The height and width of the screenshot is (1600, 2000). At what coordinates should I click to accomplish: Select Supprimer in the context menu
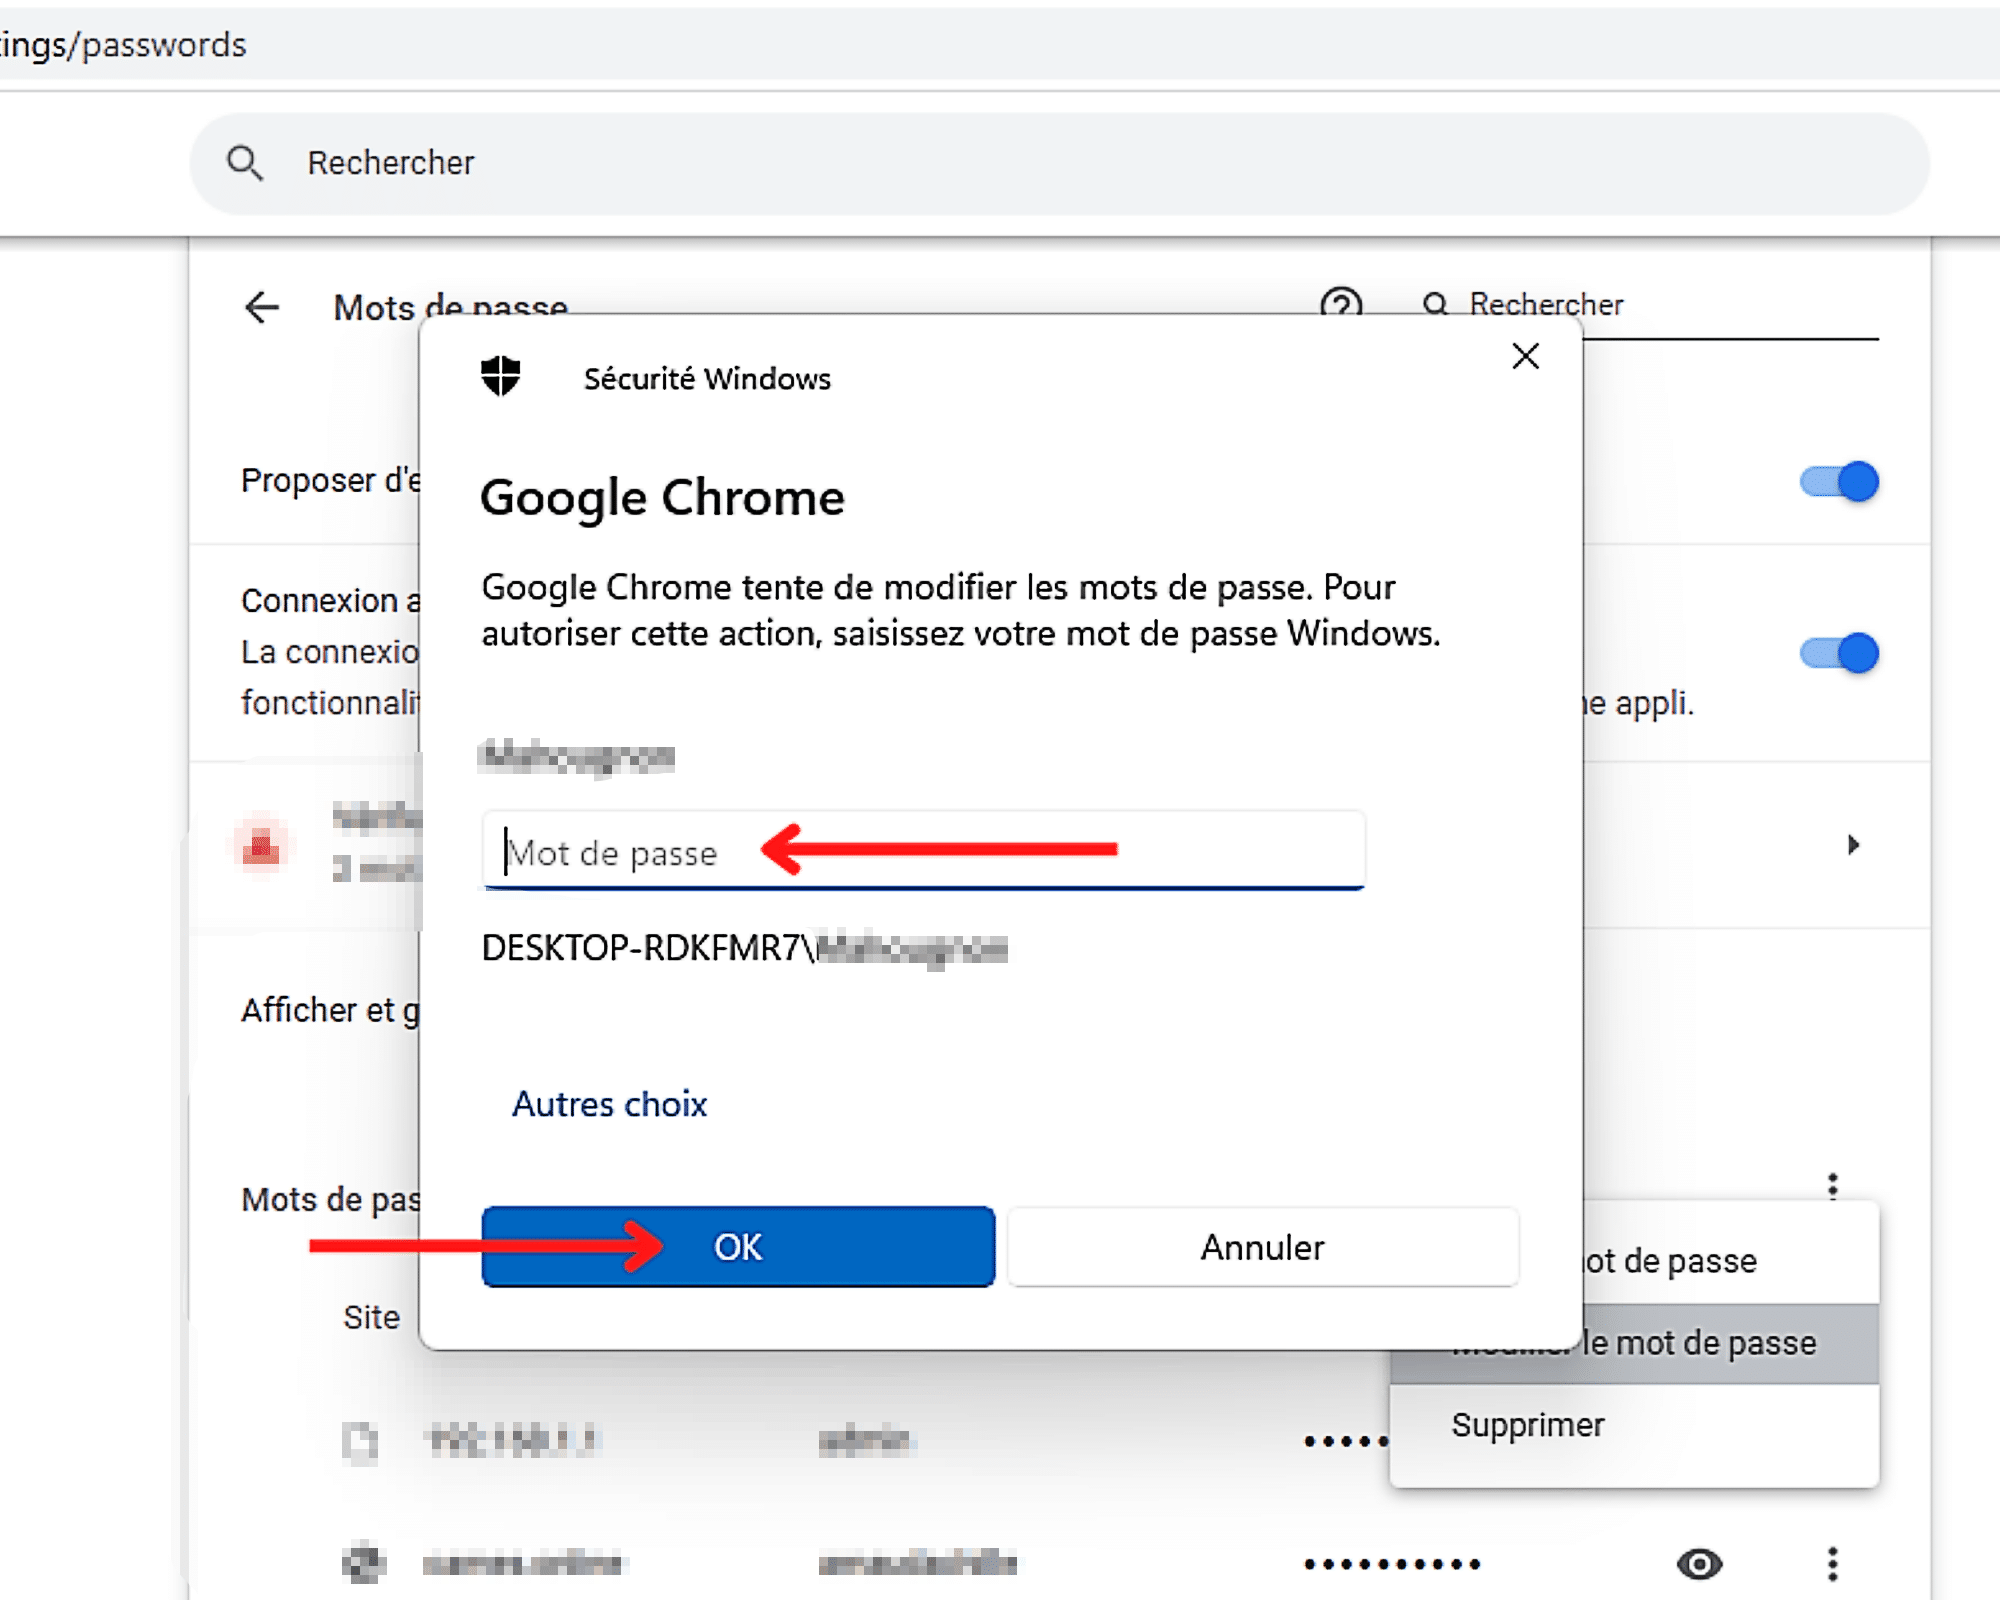(x=1634, y=1425)
